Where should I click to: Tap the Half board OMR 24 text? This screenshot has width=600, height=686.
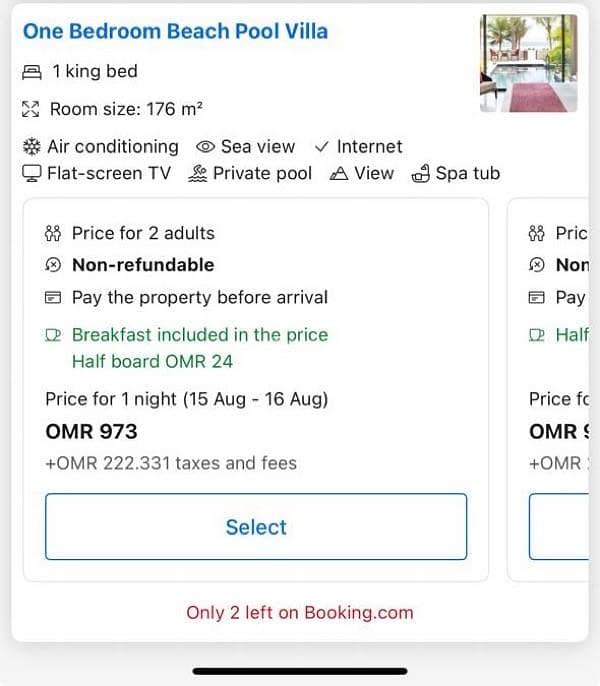point(152,362)
